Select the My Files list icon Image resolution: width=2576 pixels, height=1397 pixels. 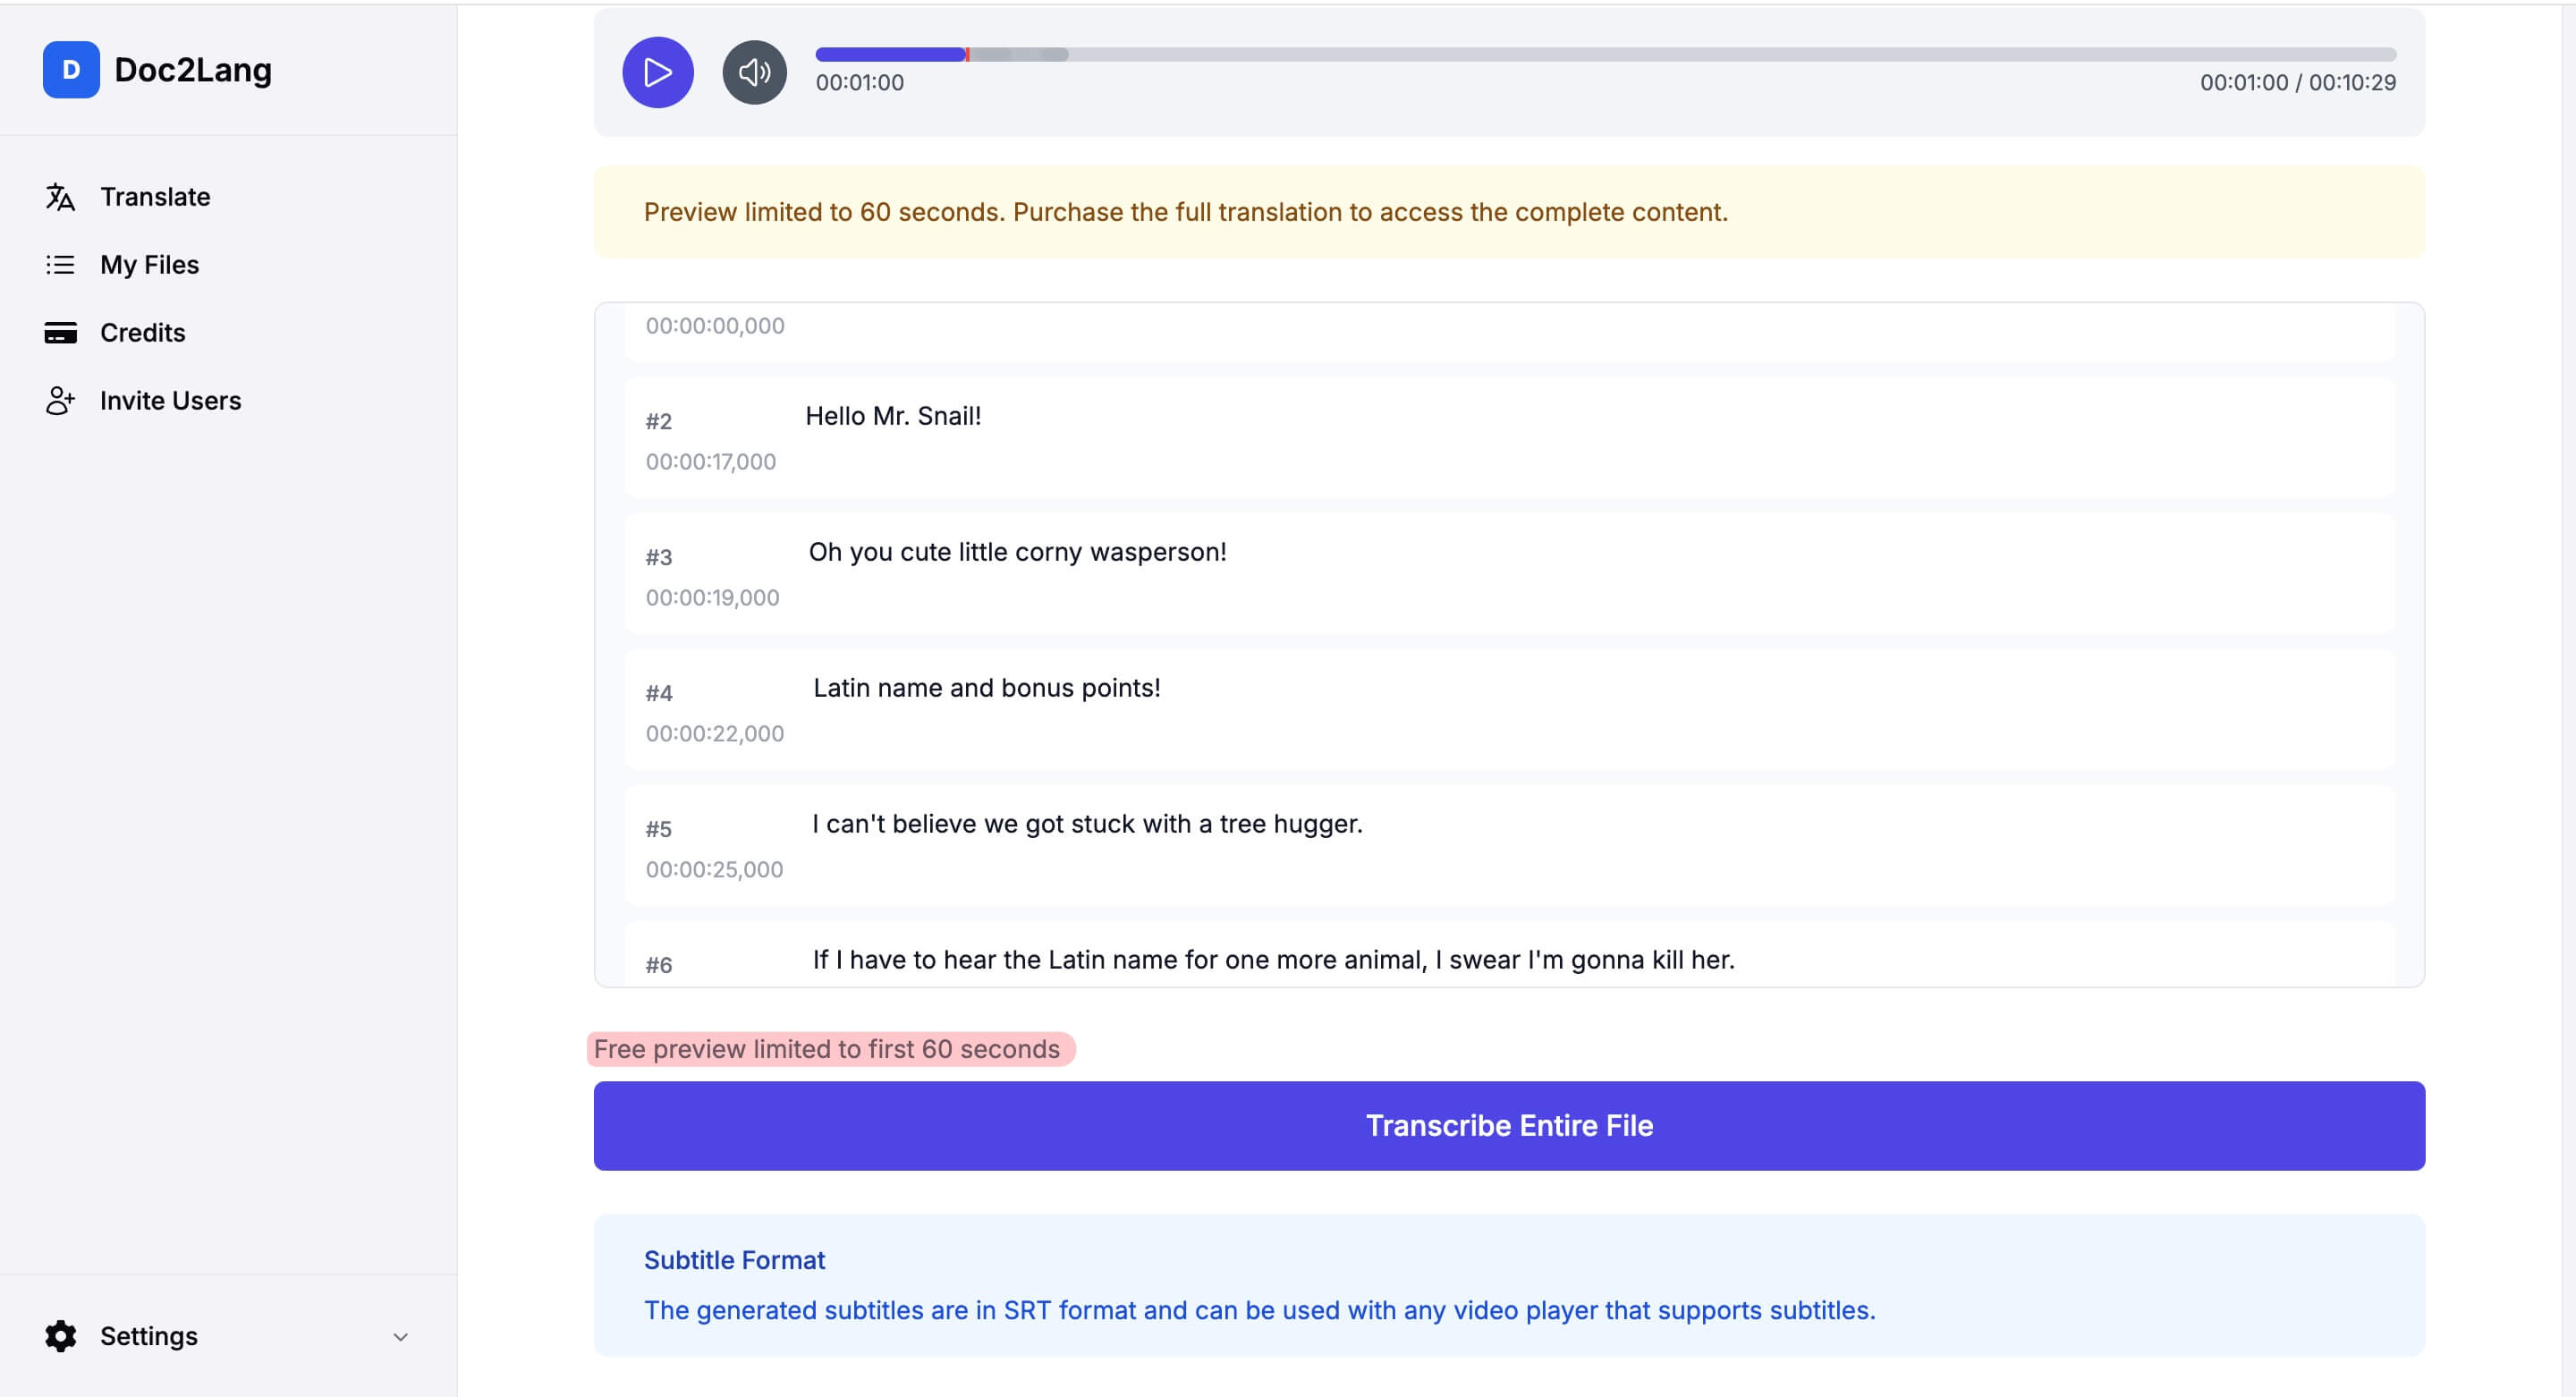pyautogui.click(x=60, y=264)
